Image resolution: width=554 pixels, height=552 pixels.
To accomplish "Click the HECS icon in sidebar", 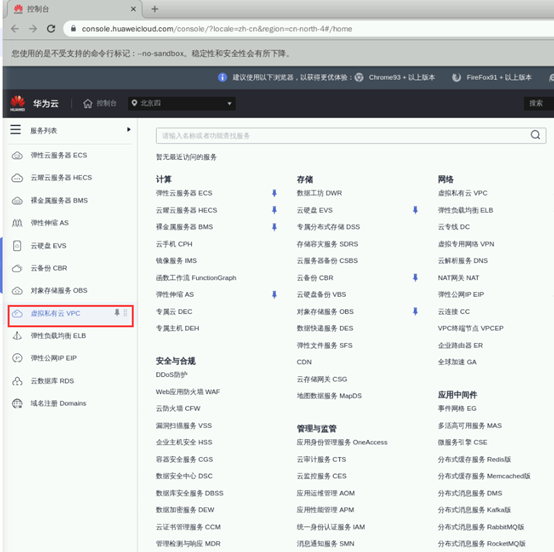I will [17, 178].
